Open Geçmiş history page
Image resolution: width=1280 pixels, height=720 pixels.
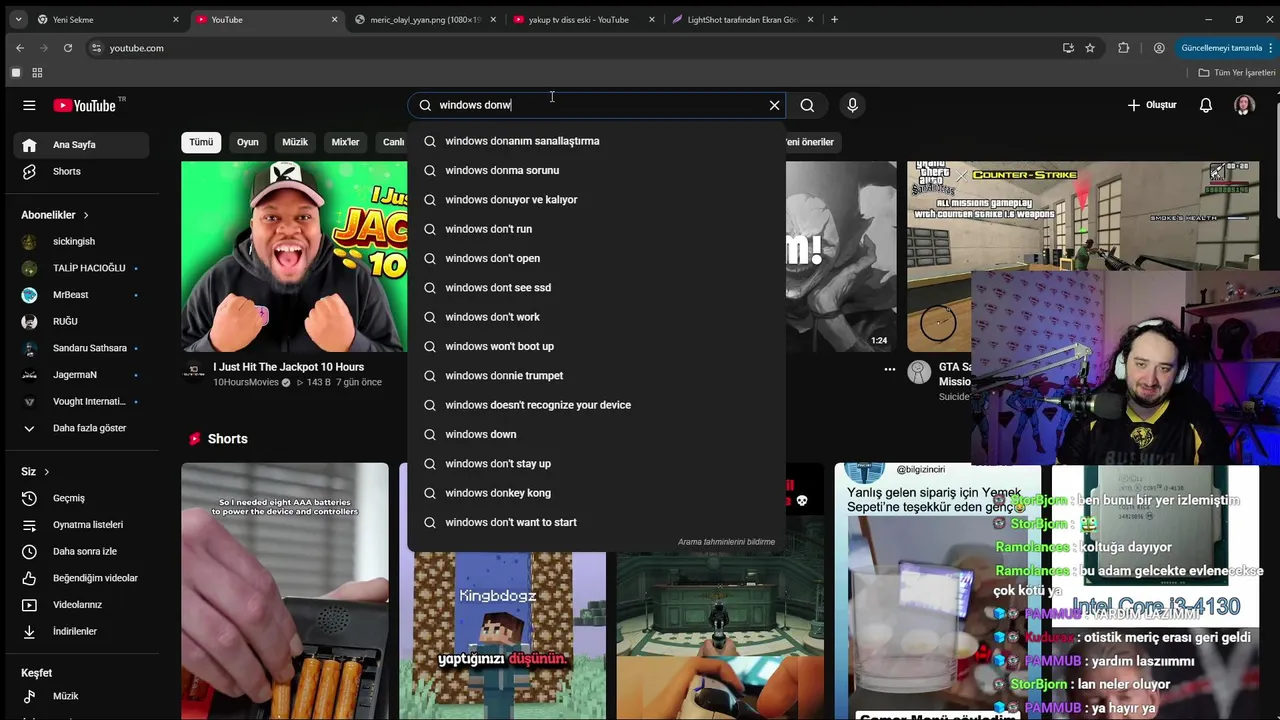coord(82,498)
